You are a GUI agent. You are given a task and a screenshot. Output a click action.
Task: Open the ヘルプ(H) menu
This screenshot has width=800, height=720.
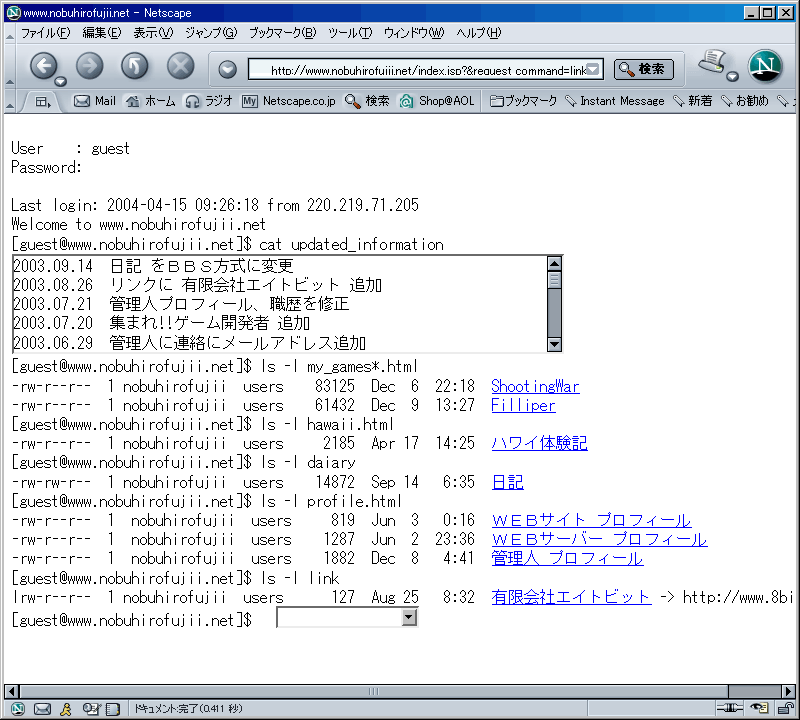tap(479, 33)
